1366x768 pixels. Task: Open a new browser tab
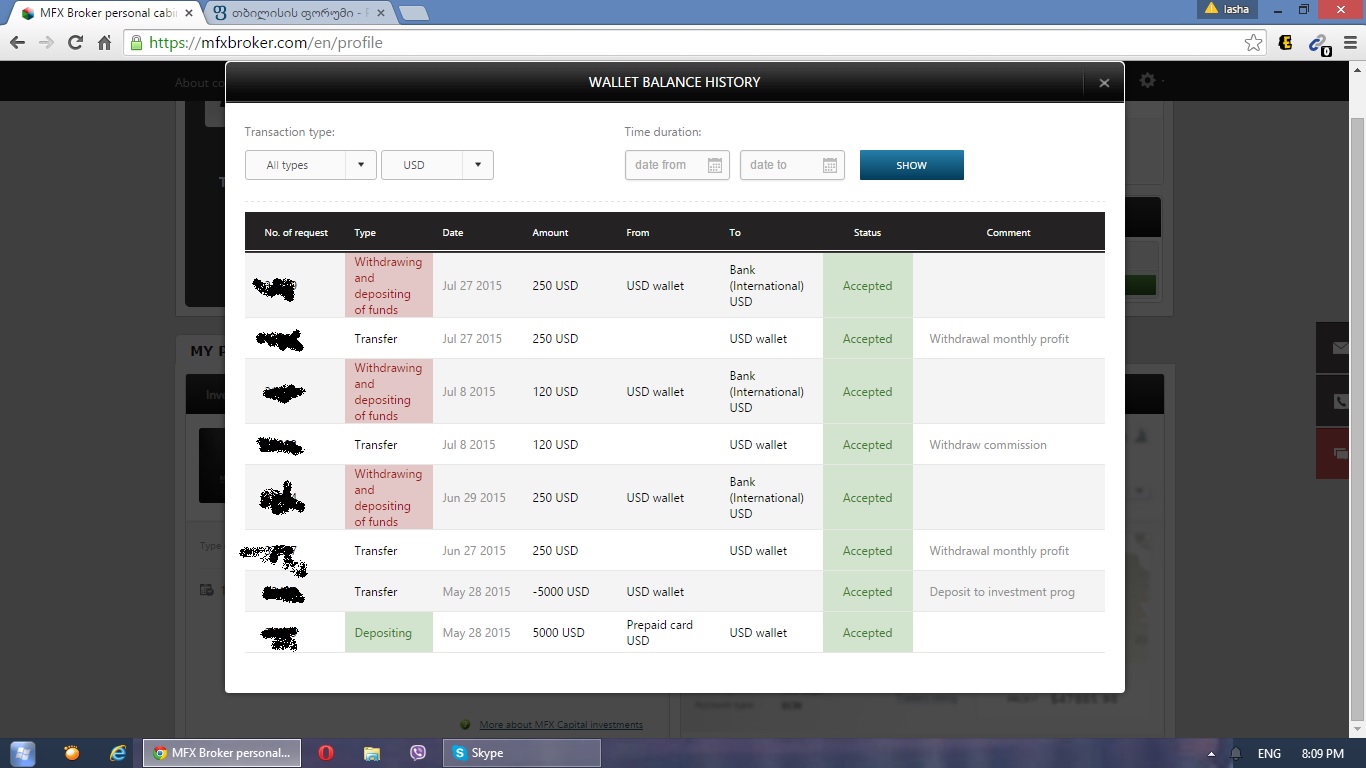[414, 13]
